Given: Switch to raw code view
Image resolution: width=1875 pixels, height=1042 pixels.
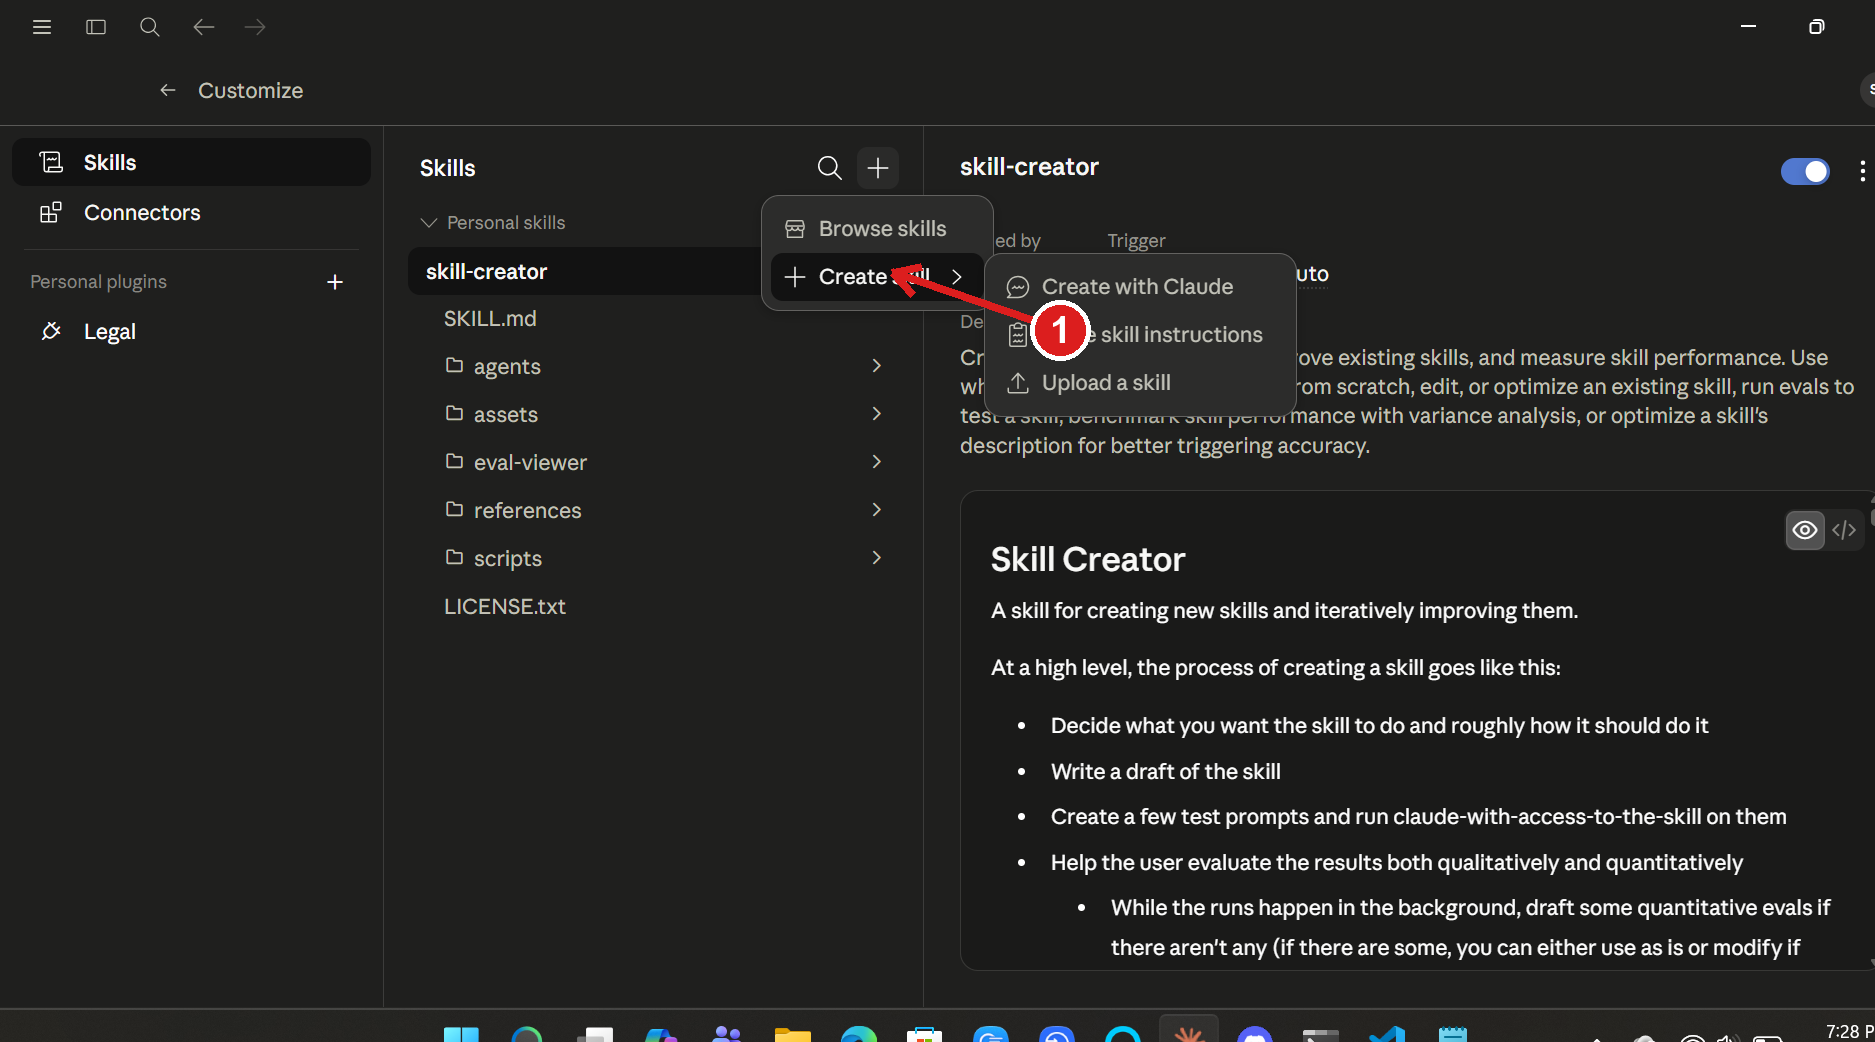Looking at the screenshot, I should [1845, 530].
